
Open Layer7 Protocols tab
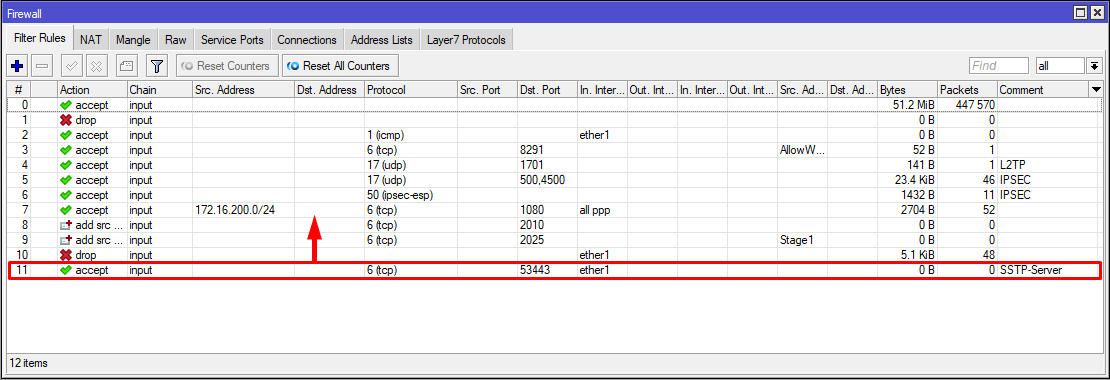coord(467,40)
